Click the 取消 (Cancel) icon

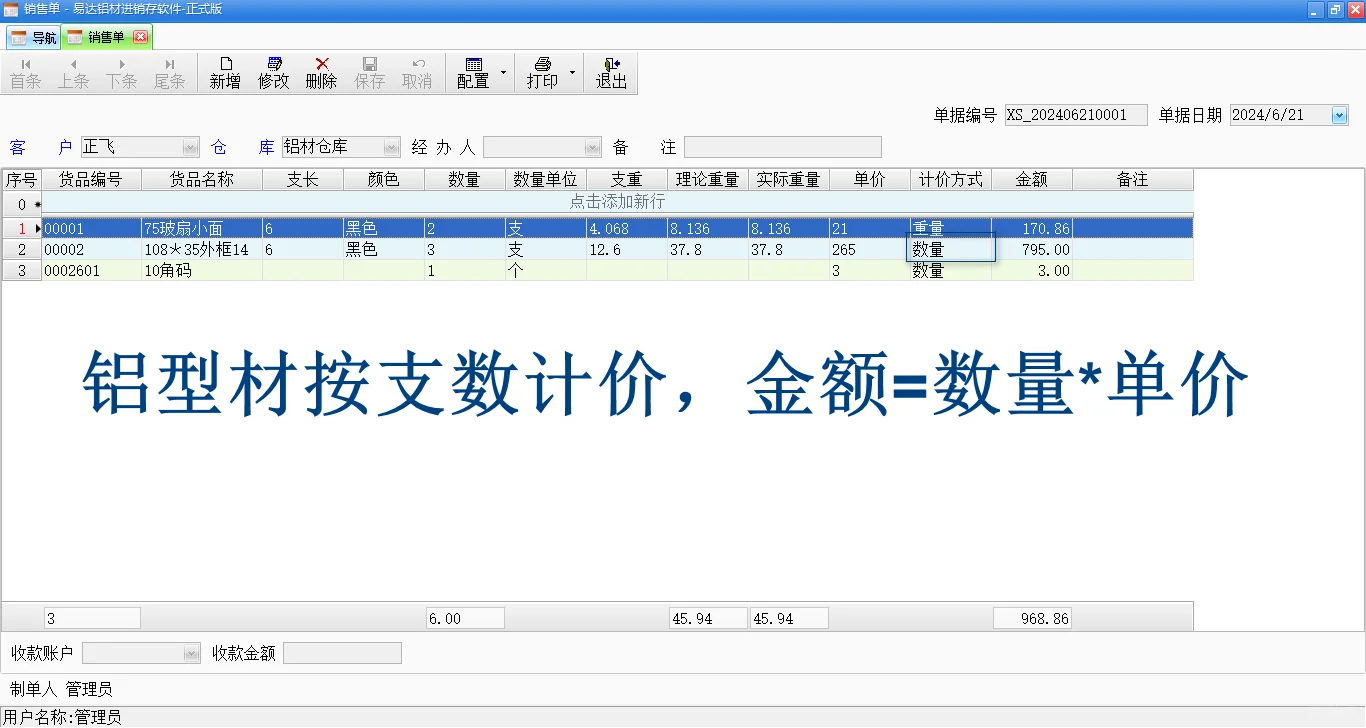(x=417, y=72)
